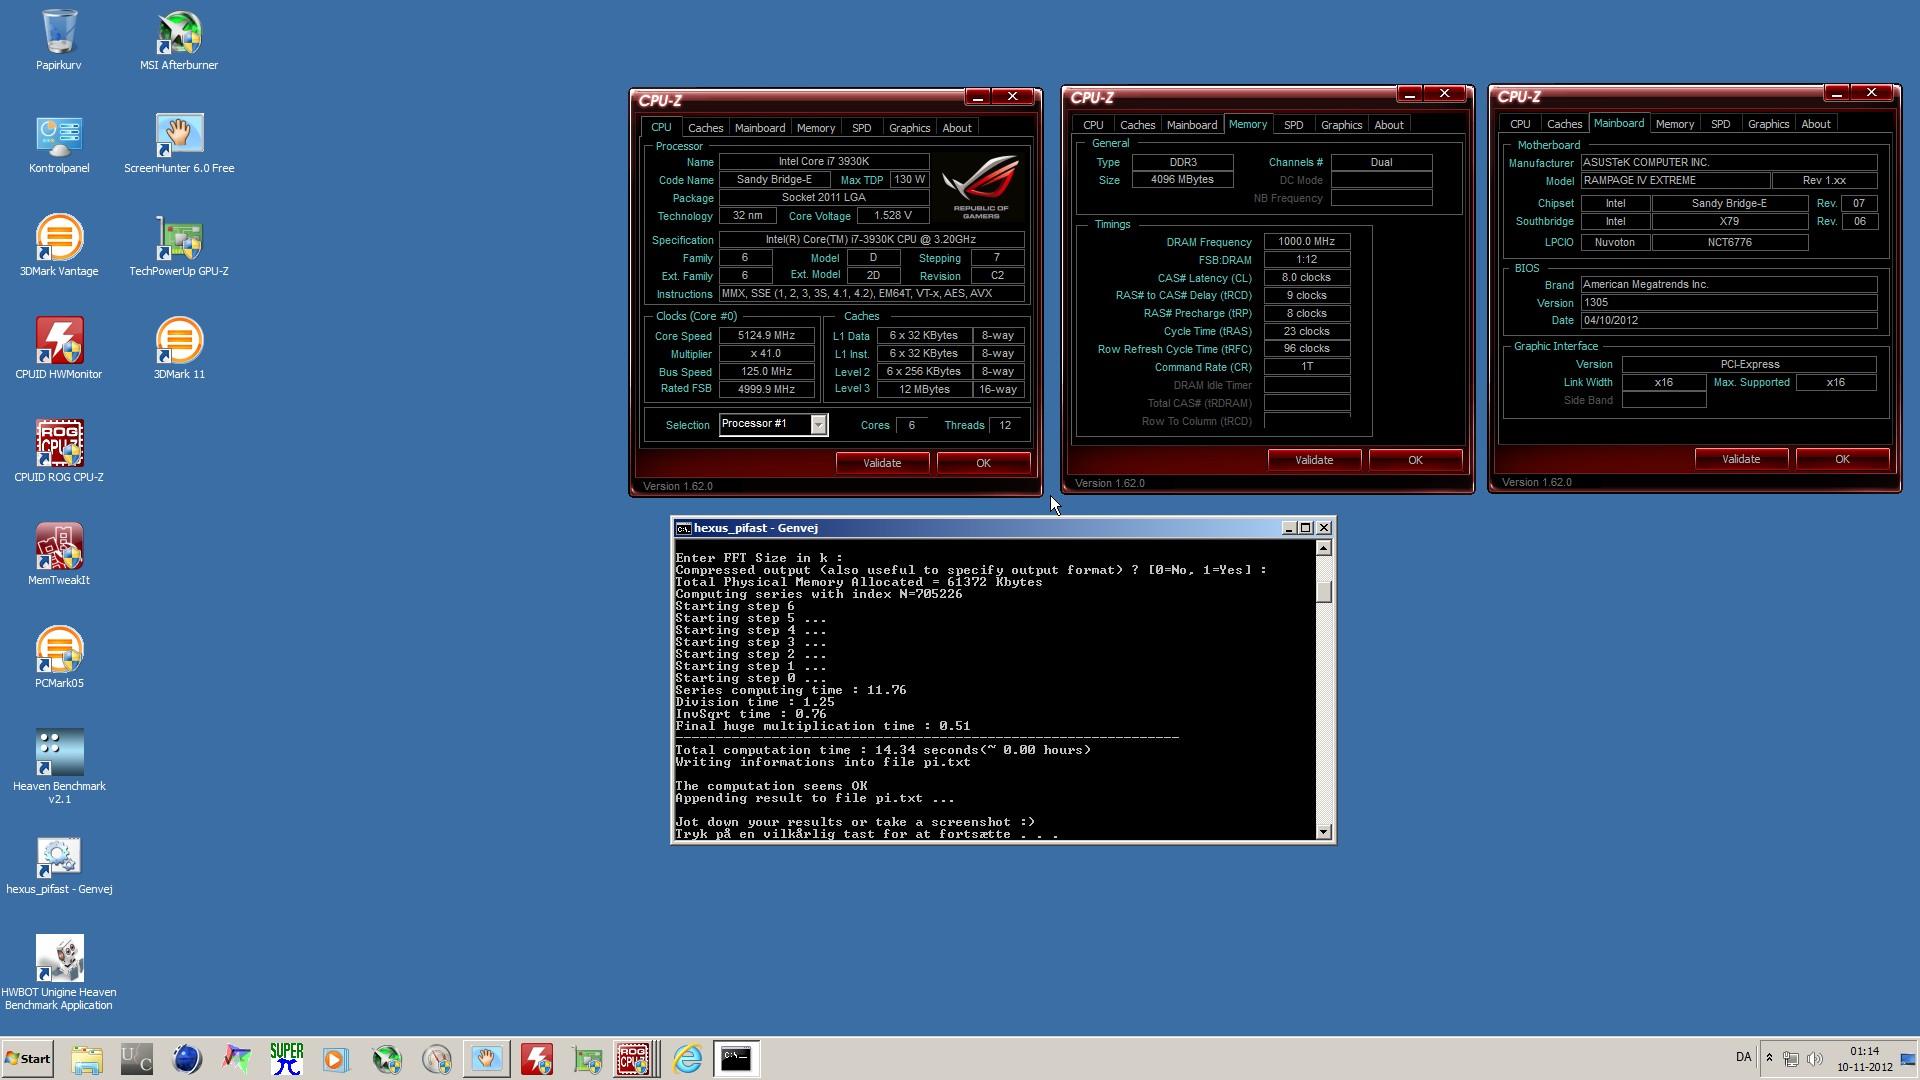This screenshot has height=1080, width=1920.
Task: Click the BIOS Version field showing 1305
Action: 1728,302
